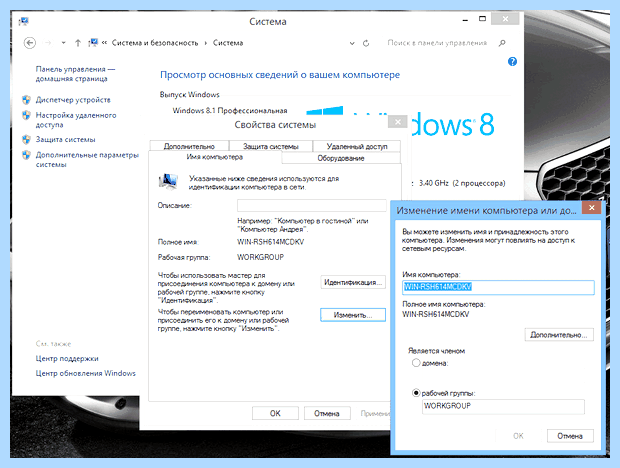Switch to the Защита системы tab
Viewport: 620px width, 468px height.
(271, 146)
